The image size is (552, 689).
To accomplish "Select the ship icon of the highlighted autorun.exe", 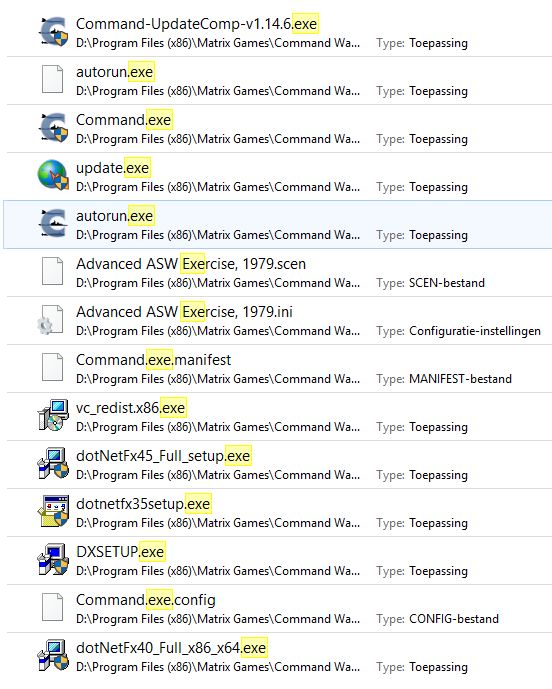I will 53,223.
